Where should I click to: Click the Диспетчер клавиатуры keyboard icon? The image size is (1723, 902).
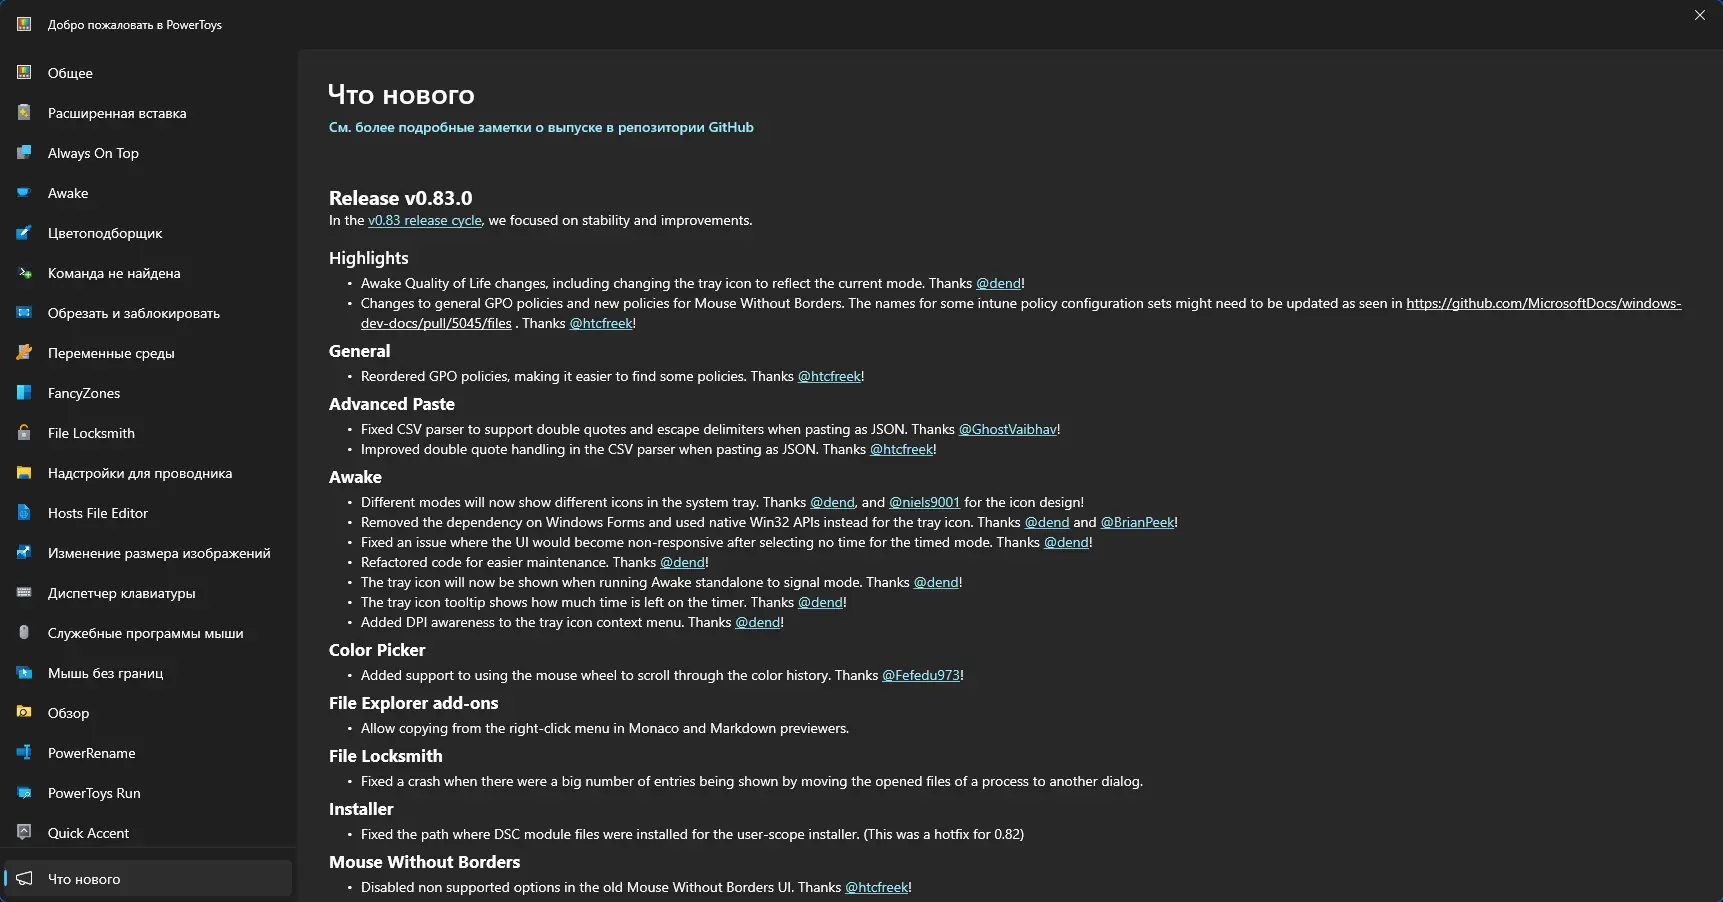click(24, 593)
